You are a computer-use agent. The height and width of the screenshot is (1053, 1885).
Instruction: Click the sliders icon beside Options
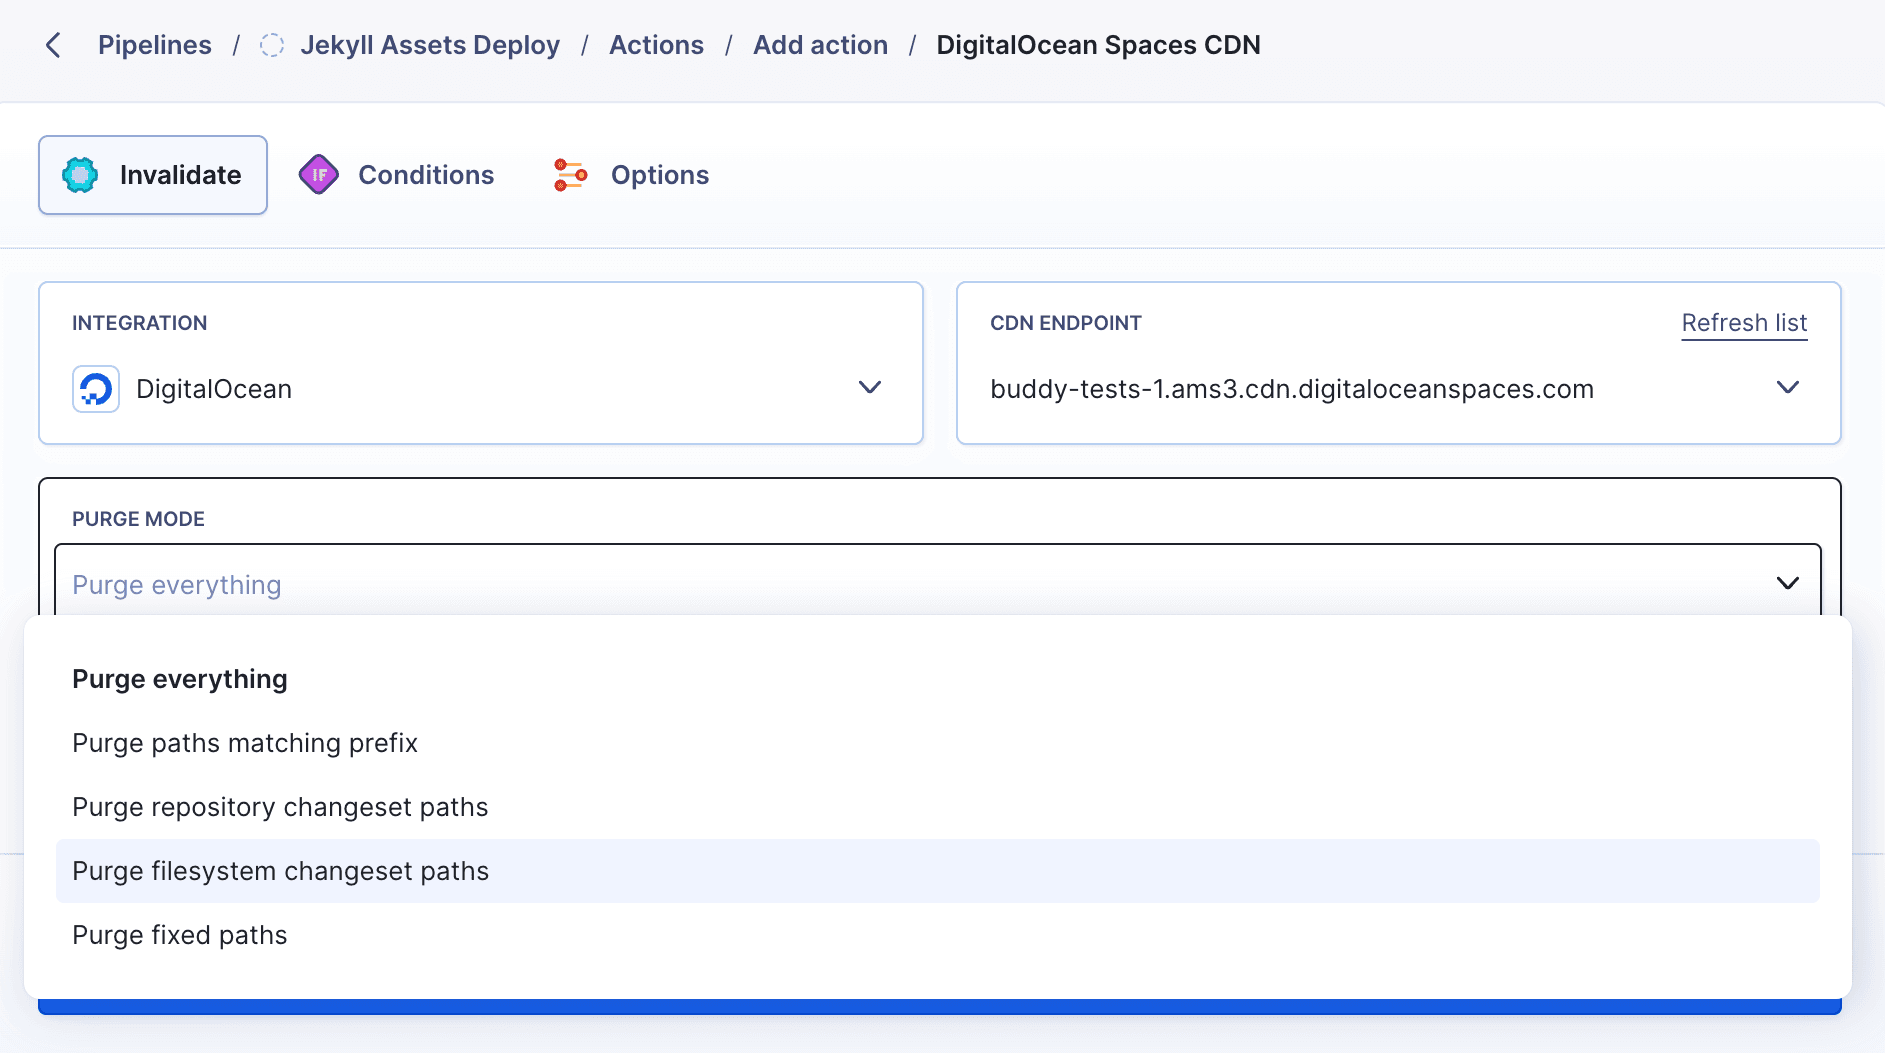[569, 174]
